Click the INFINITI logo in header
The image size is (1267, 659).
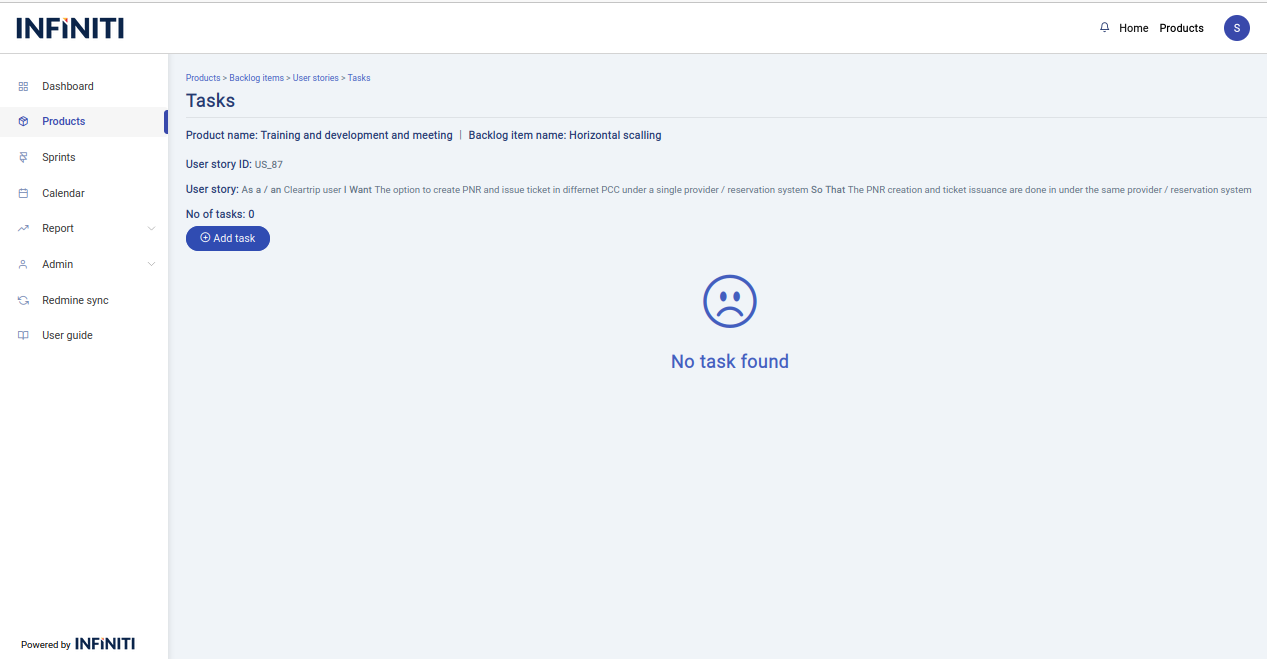click(70, 28)
